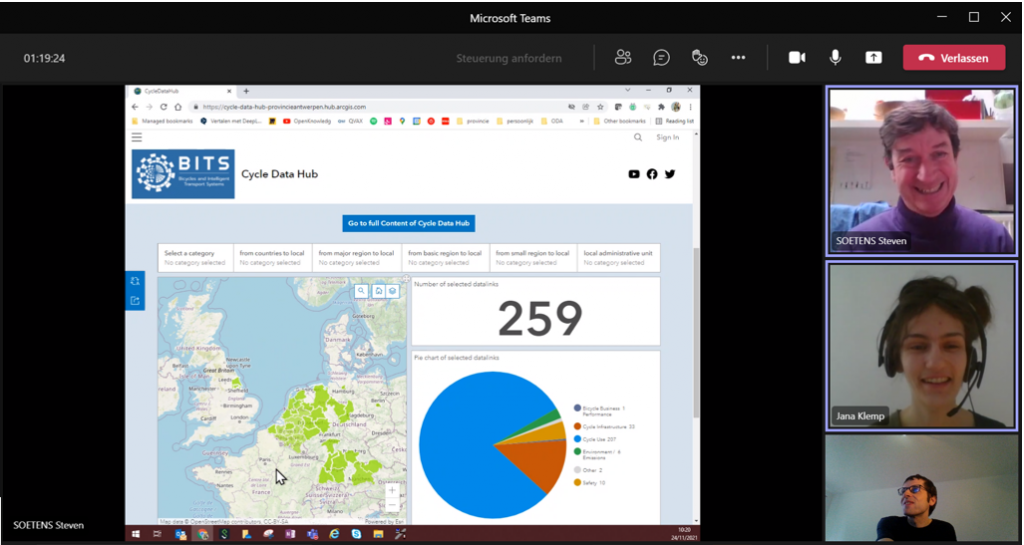This screenshot has width=1024, height=545.
Task: Open Skype from the shared taskbar
Action: click(x=356, y=534)
